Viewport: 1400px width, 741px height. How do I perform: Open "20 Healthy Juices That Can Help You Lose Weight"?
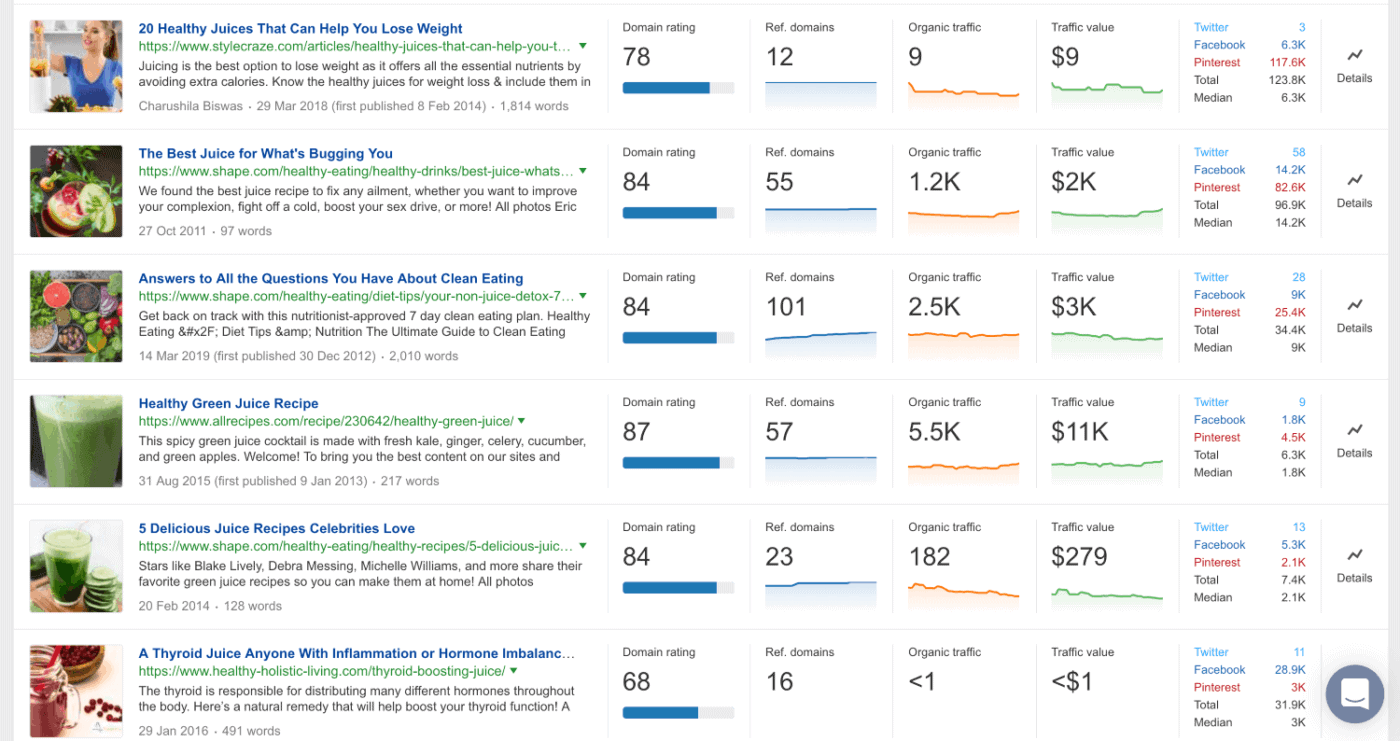click(300, 28)
